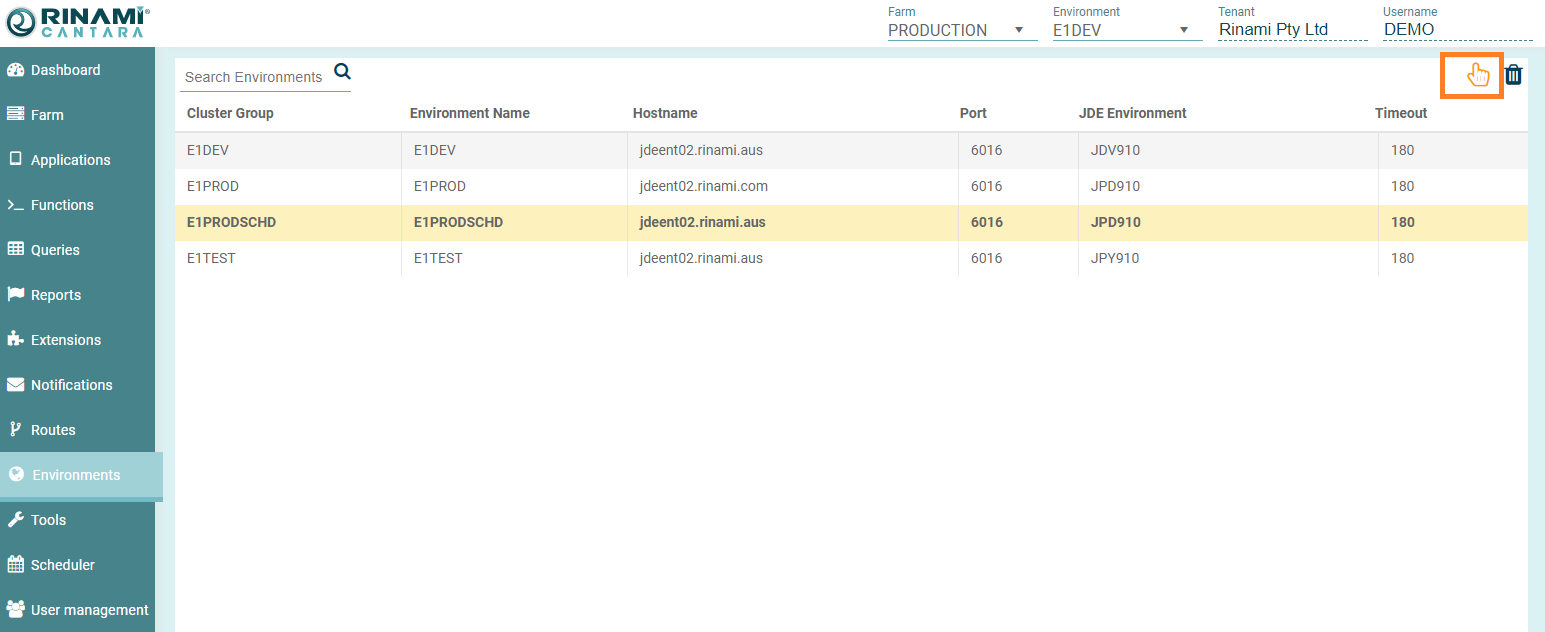The height and width of the screenshot is (632, 1545).
Task: Click the Notifications envelope icon
Action: click(15, 385)
